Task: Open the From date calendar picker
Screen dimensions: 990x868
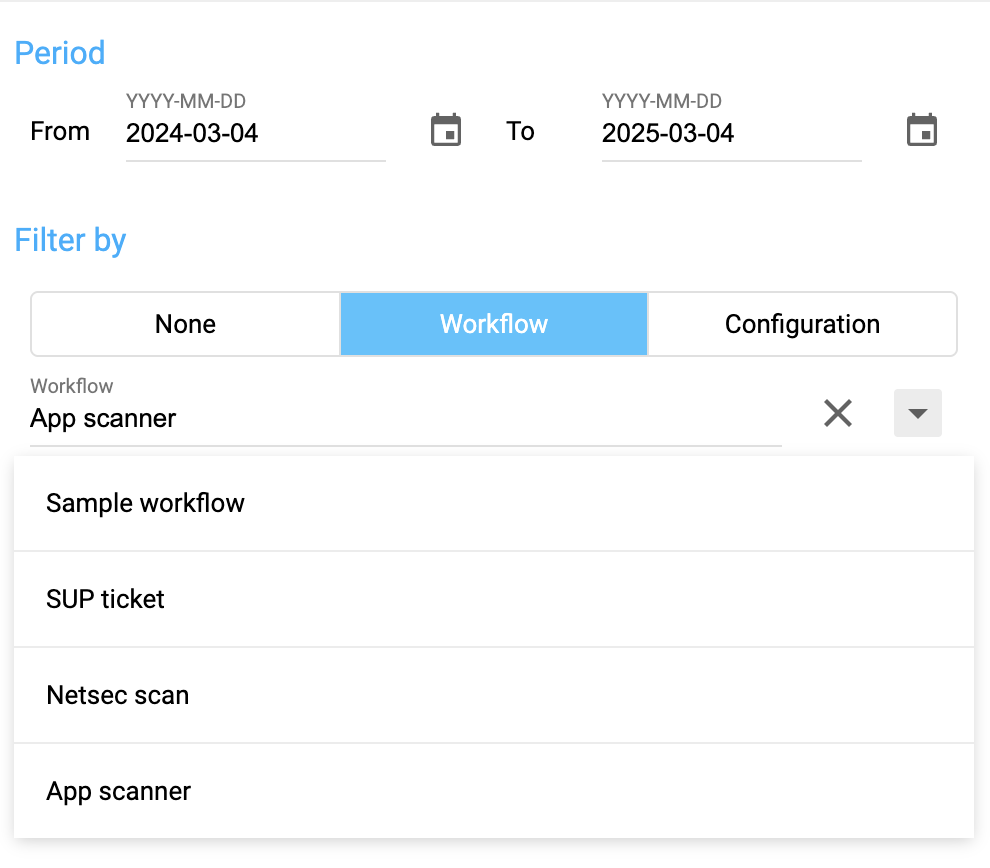Action: pyautogui.click(x=444, y=129)
